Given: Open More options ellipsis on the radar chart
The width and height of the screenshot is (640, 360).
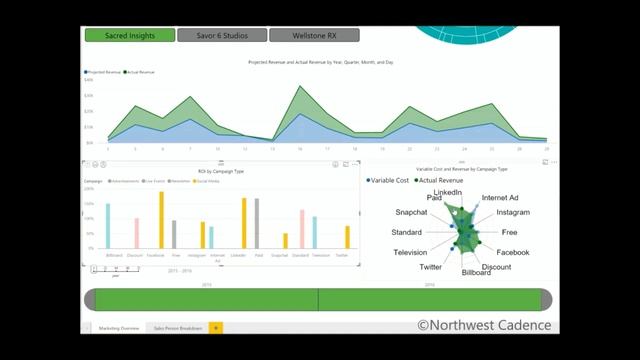Looking at the screenshot, I should tap(554, 162).
